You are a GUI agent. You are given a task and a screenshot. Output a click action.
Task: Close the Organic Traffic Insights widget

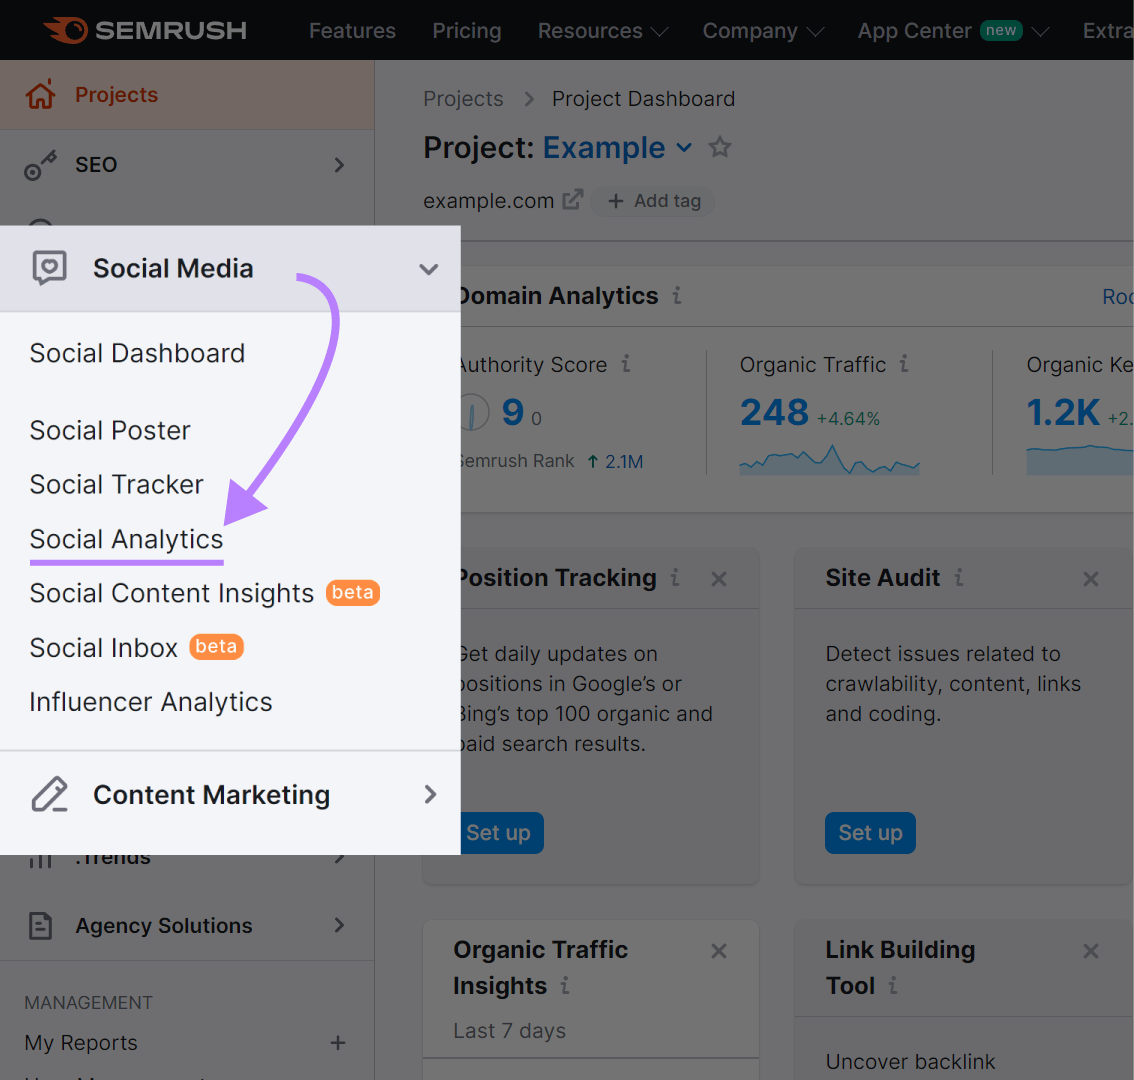pyautogui.click(x=719, y=951)
